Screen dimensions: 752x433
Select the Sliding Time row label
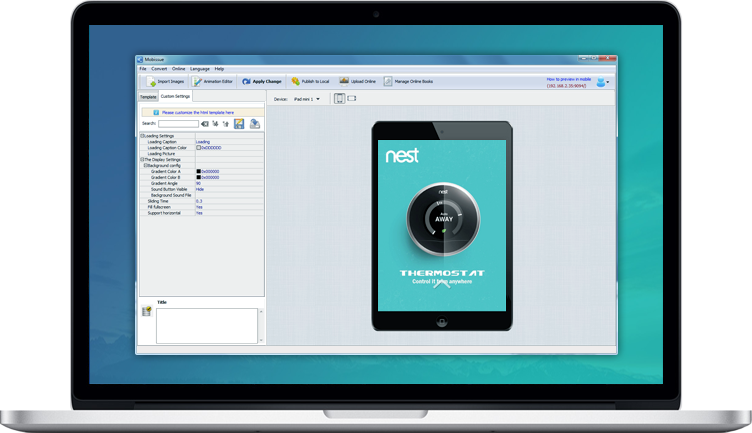tap(158, 201)
